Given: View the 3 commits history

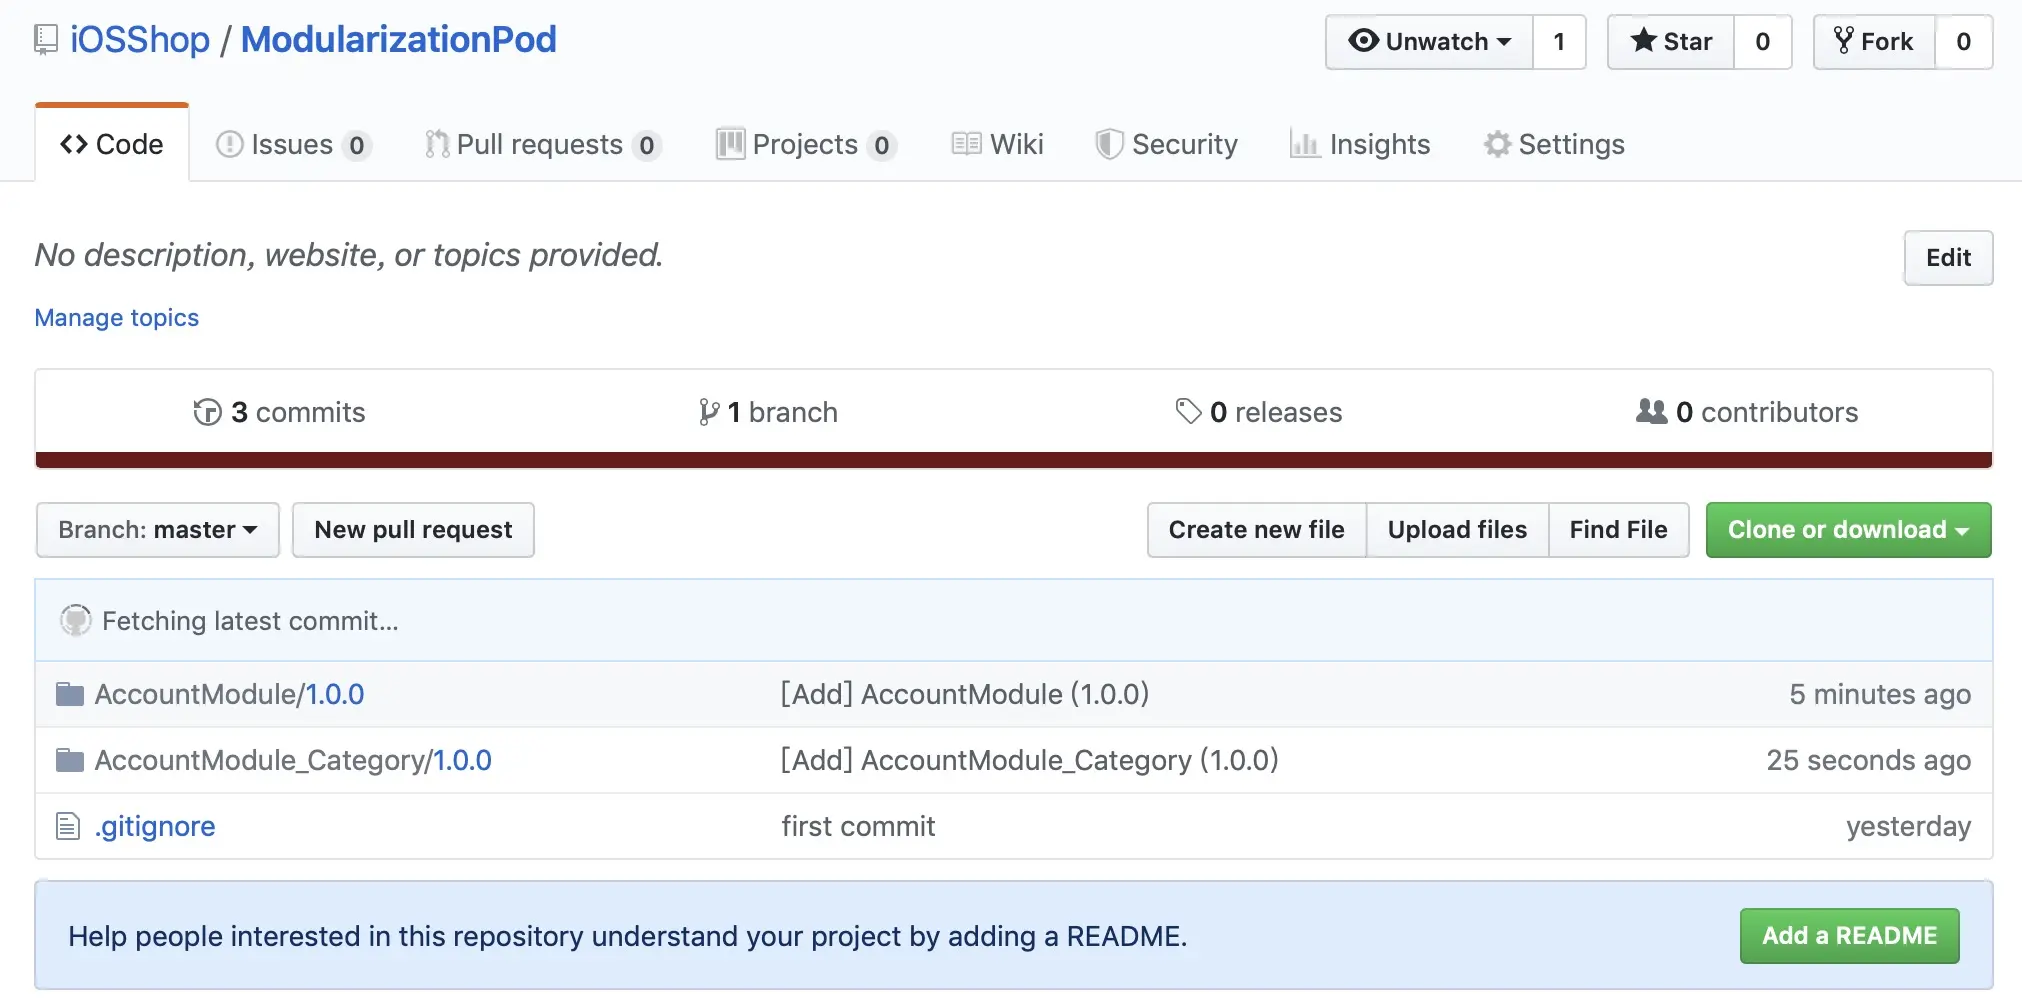Looking at the screenshot, I should [279, 412].
